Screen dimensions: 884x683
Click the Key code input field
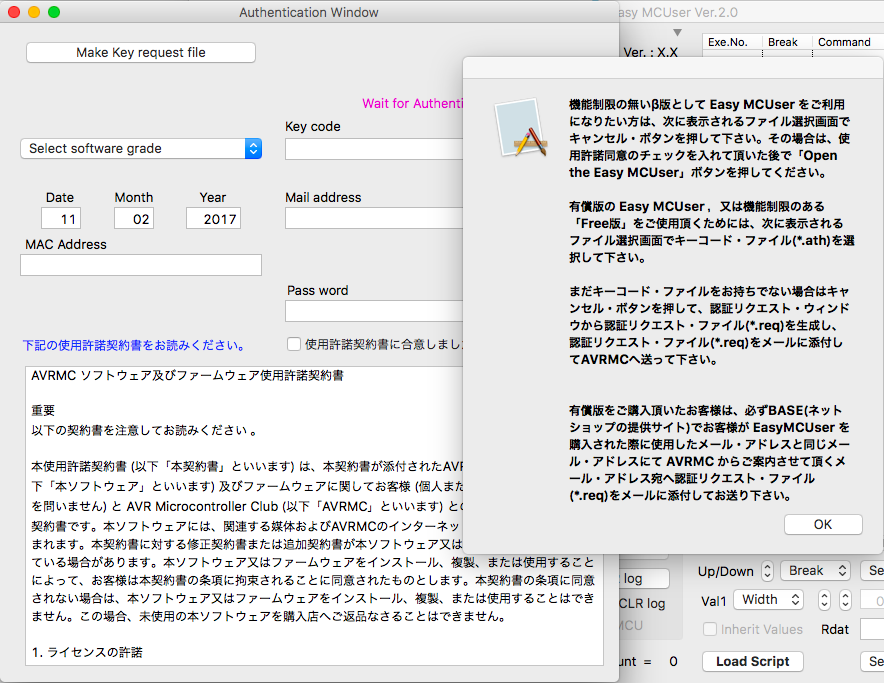(374, 149)
